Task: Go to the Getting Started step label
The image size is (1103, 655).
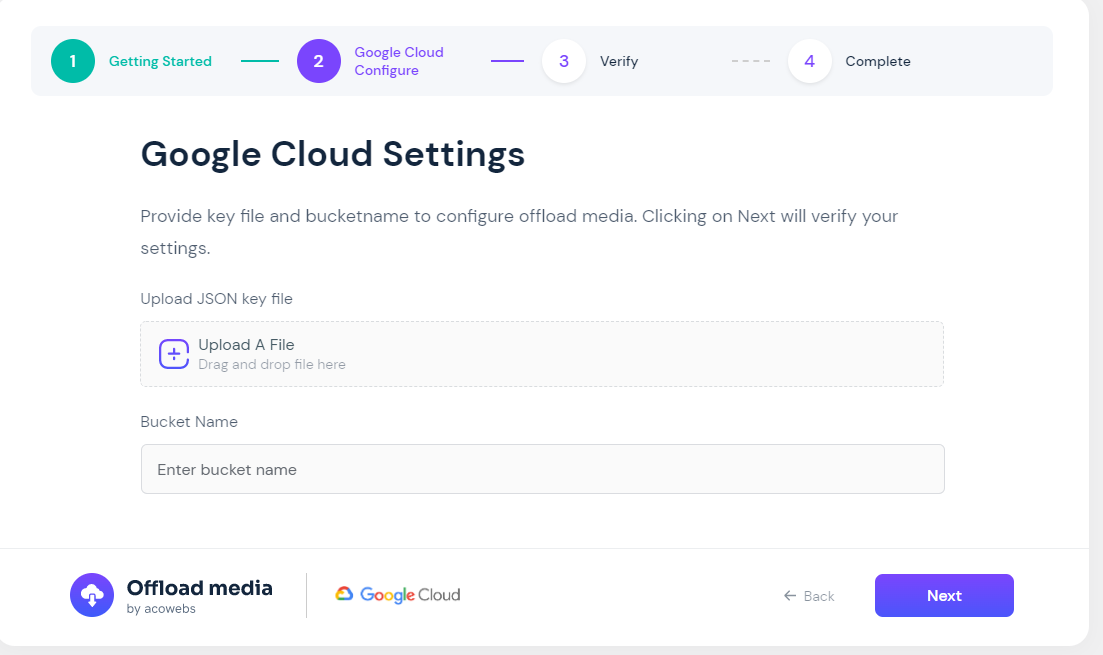Action: (160, 61)
